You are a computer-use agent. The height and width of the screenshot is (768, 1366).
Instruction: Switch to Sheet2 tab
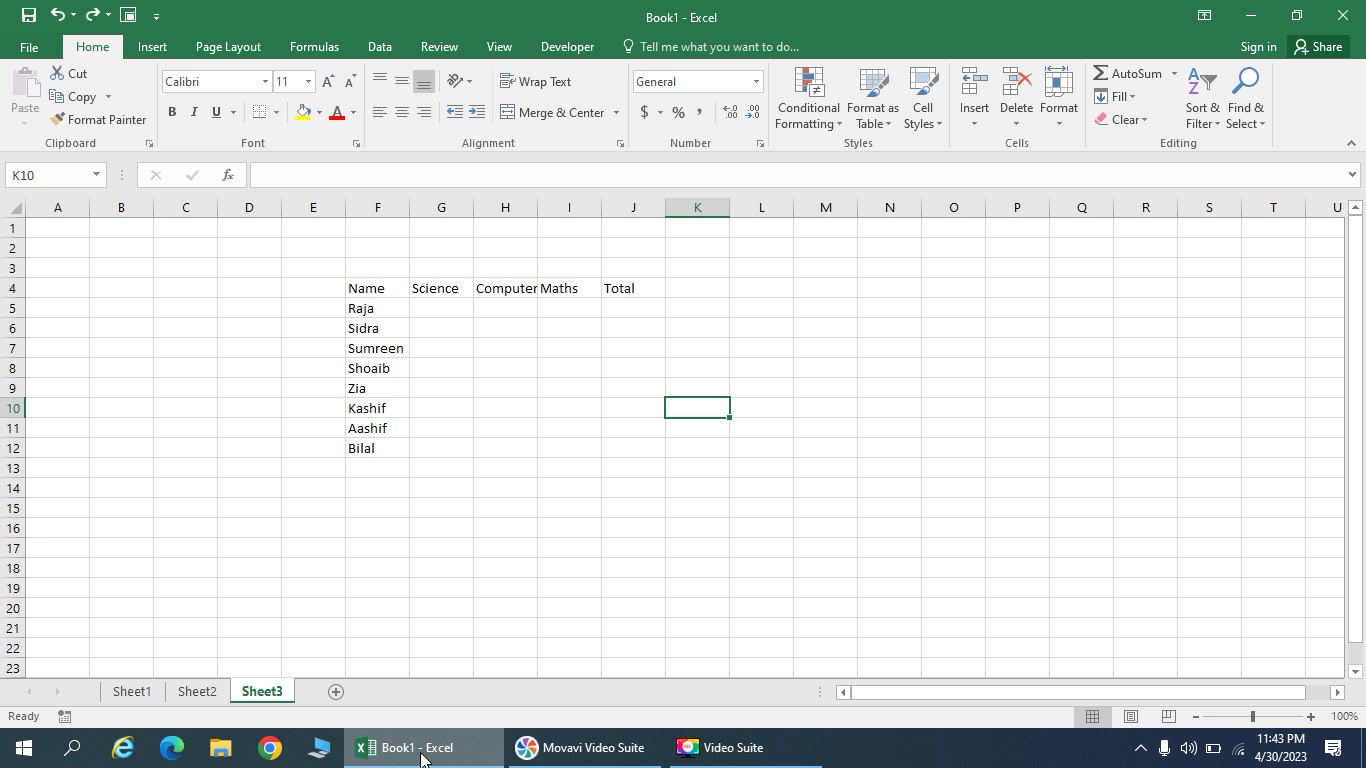197,691
